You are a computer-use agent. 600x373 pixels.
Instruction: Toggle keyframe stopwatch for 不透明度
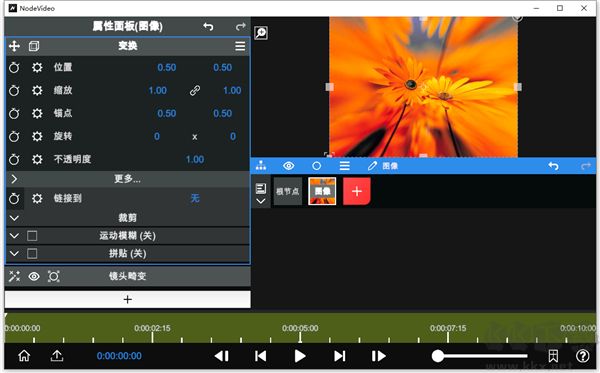pyautogui.click(x=14, y=160)
